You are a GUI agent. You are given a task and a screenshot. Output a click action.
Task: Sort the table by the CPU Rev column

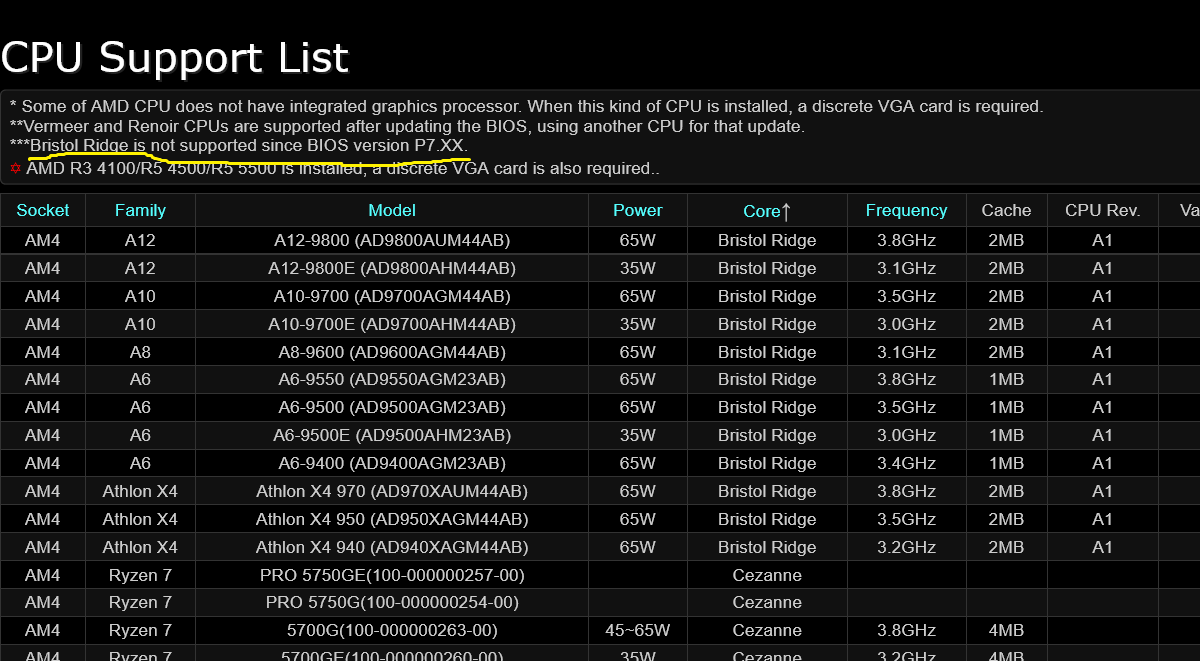[x=1103, y=211]
